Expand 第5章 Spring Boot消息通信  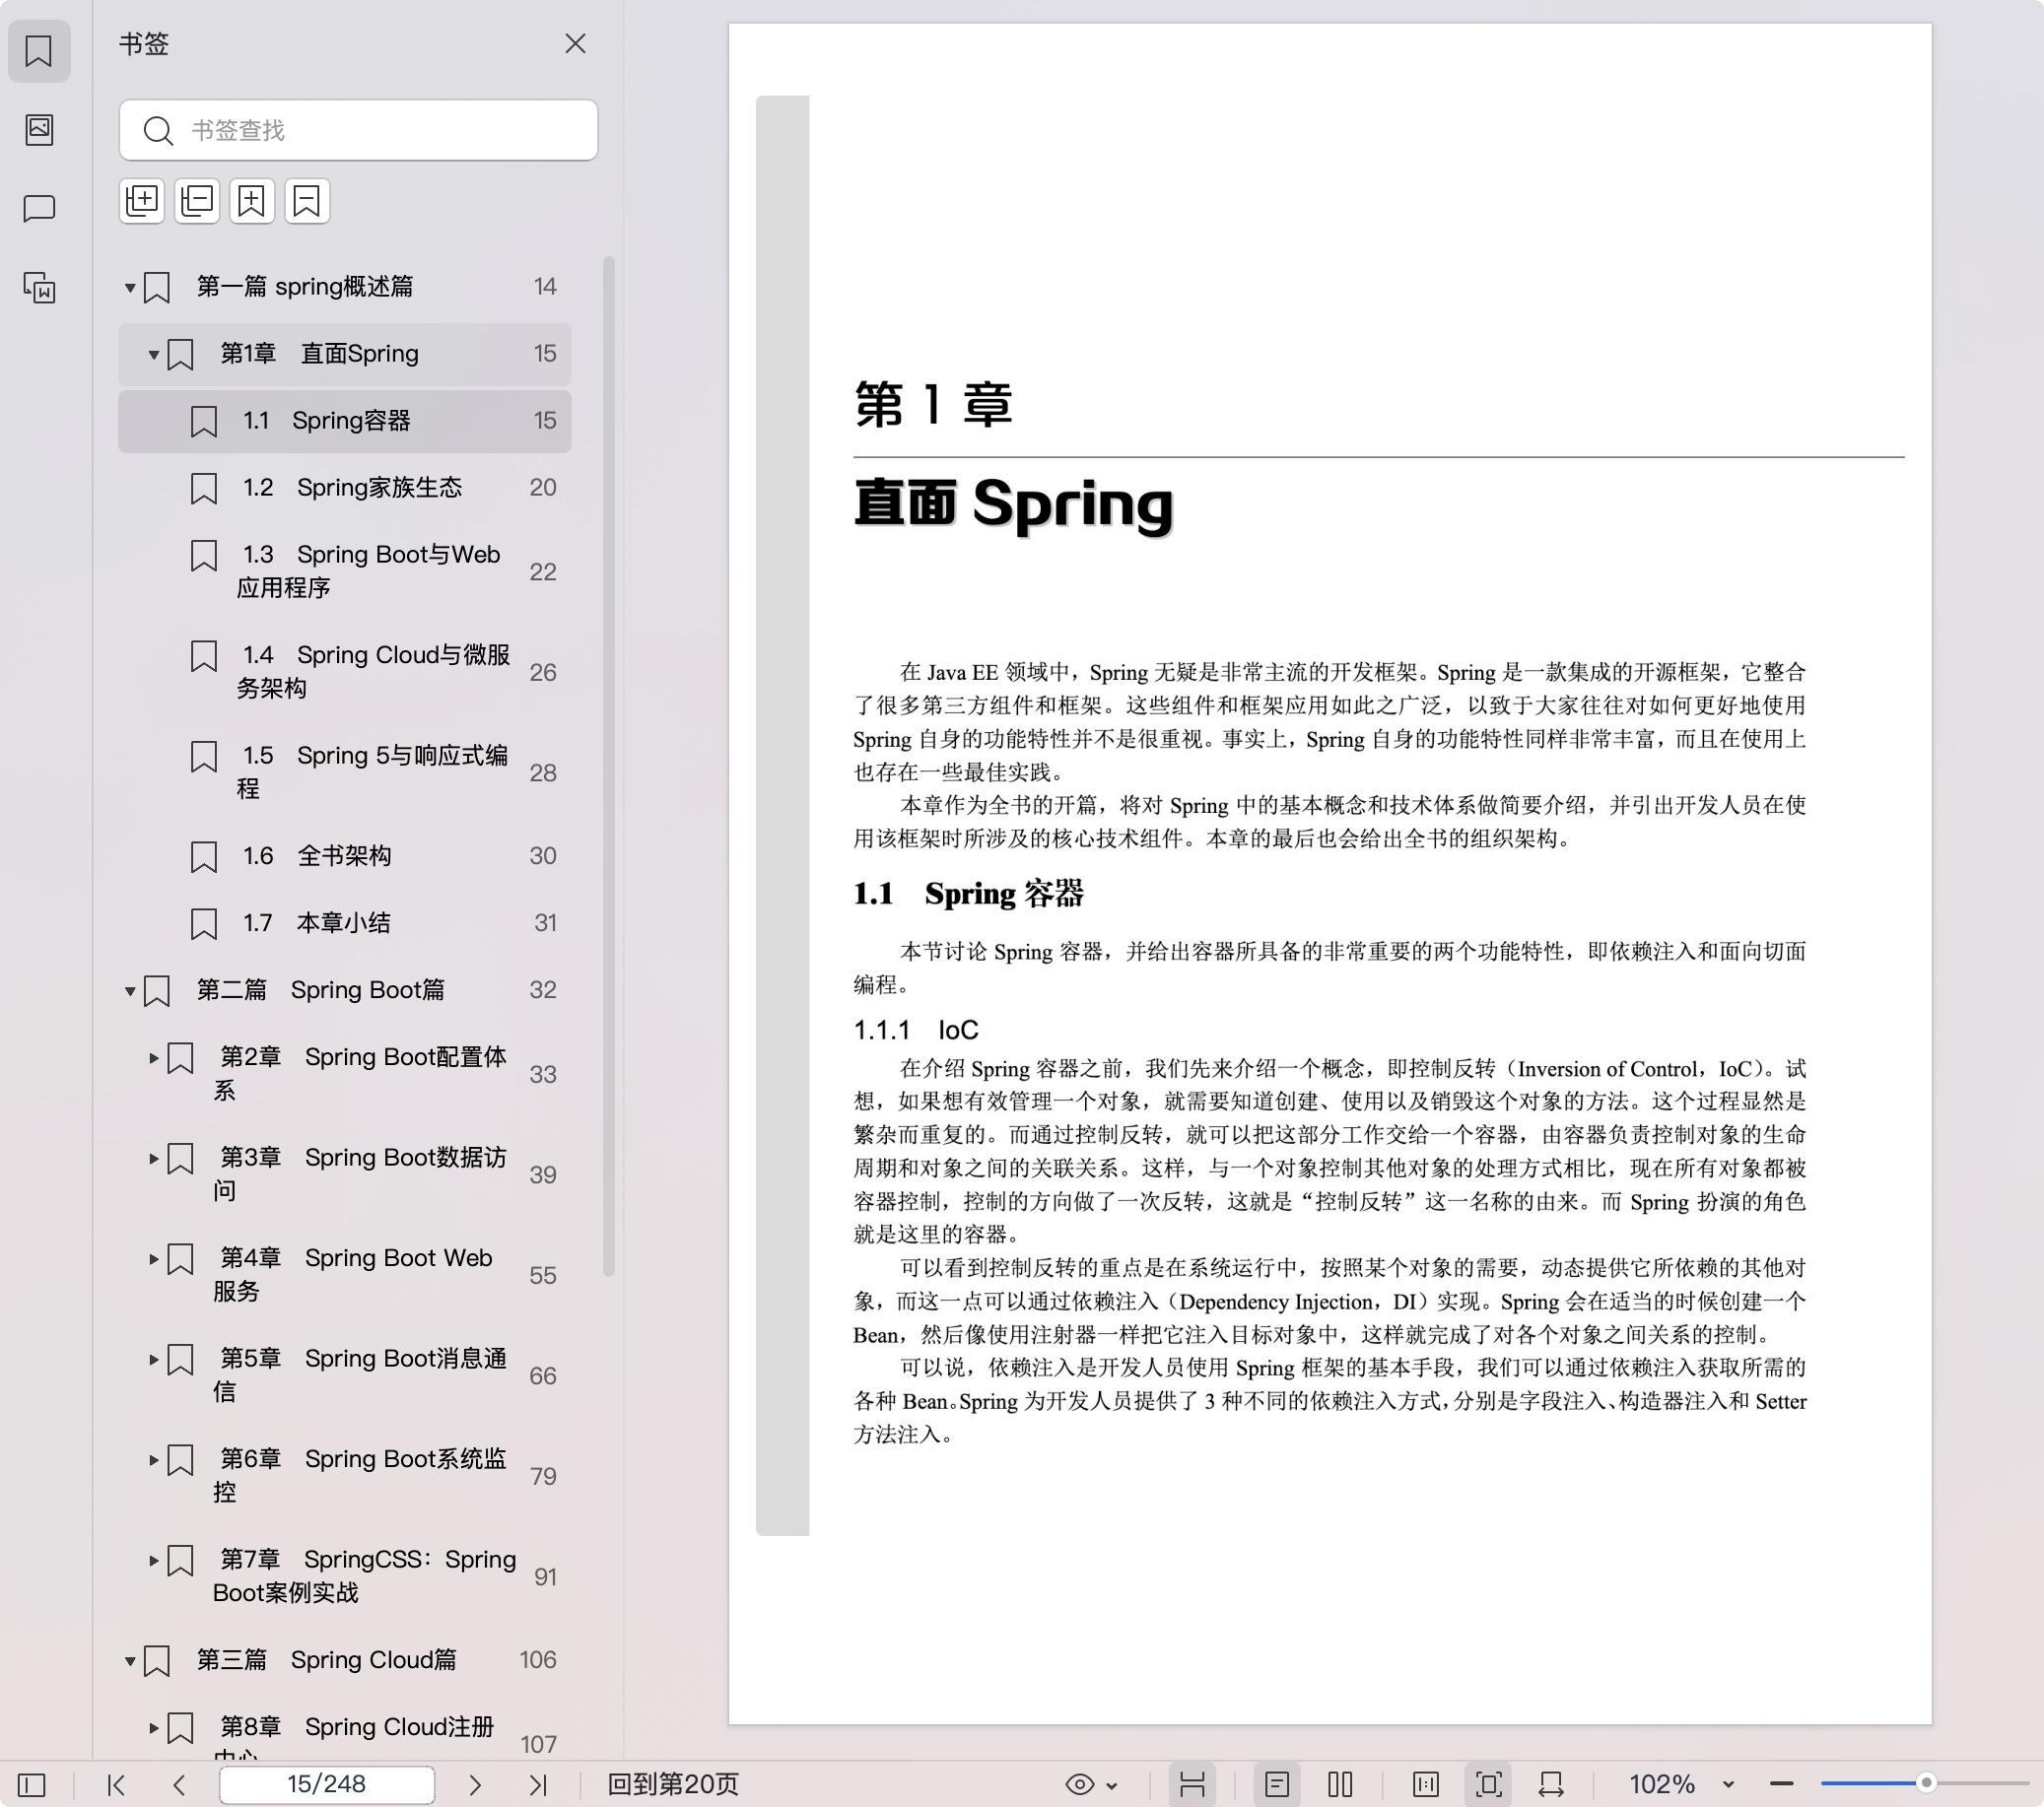click(x=154, y=1360)
